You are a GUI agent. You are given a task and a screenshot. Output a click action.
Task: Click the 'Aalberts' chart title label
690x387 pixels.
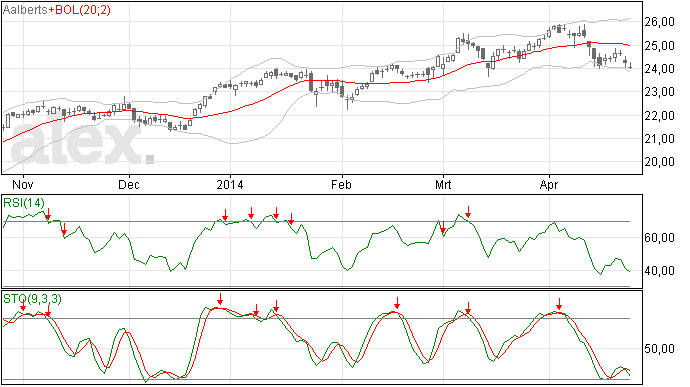[x=25, y=10]
